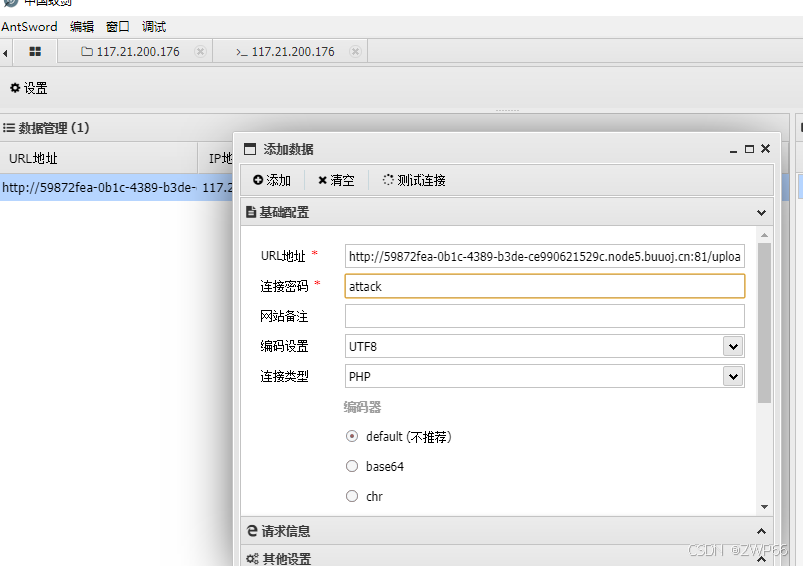This screenshot has height=566, width=803.
Task: Open the 窗口 menu
Action: point(118,27)
